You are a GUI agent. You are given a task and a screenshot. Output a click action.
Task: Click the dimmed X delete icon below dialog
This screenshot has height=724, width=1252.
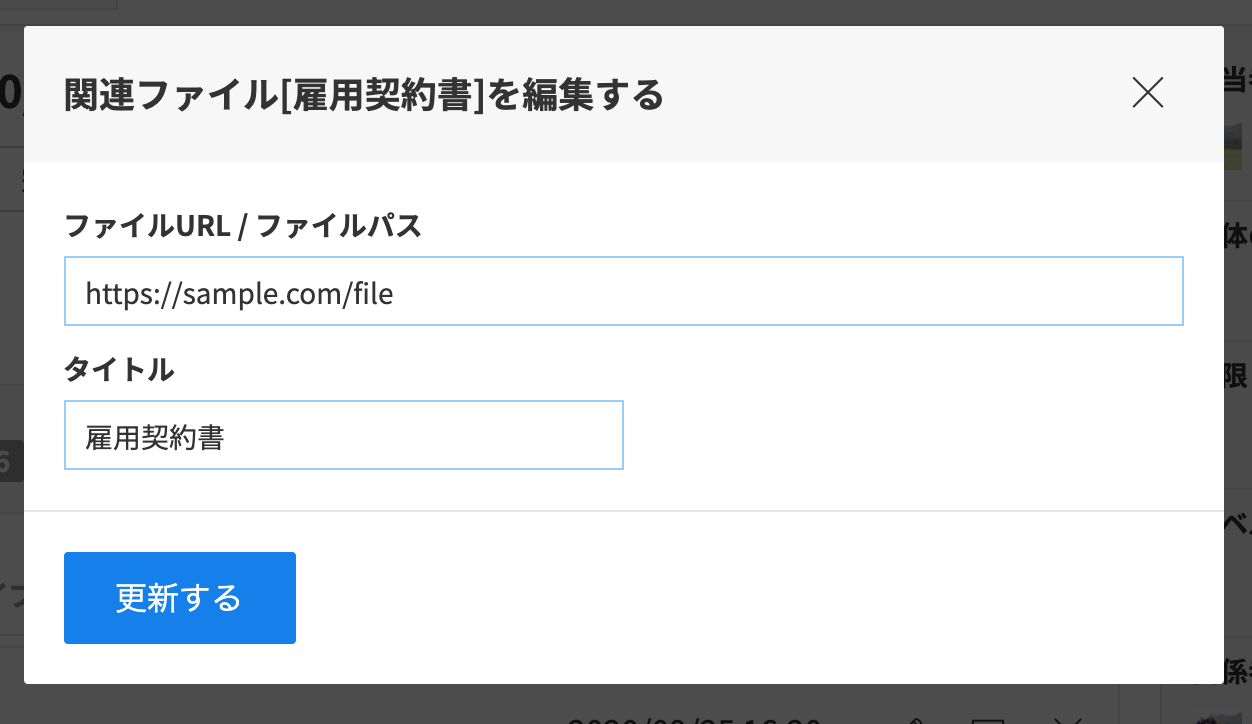pos(1068,718)
